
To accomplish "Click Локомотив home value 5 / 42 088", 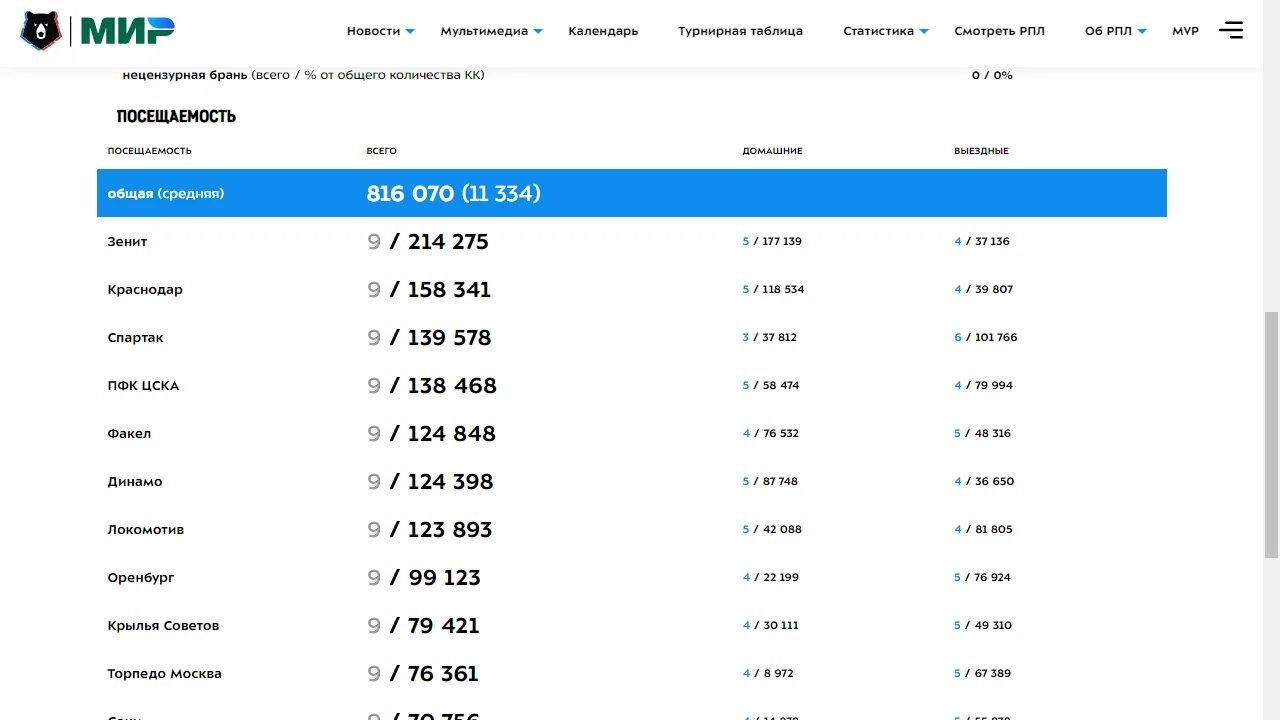I will [x=772, y=529].
